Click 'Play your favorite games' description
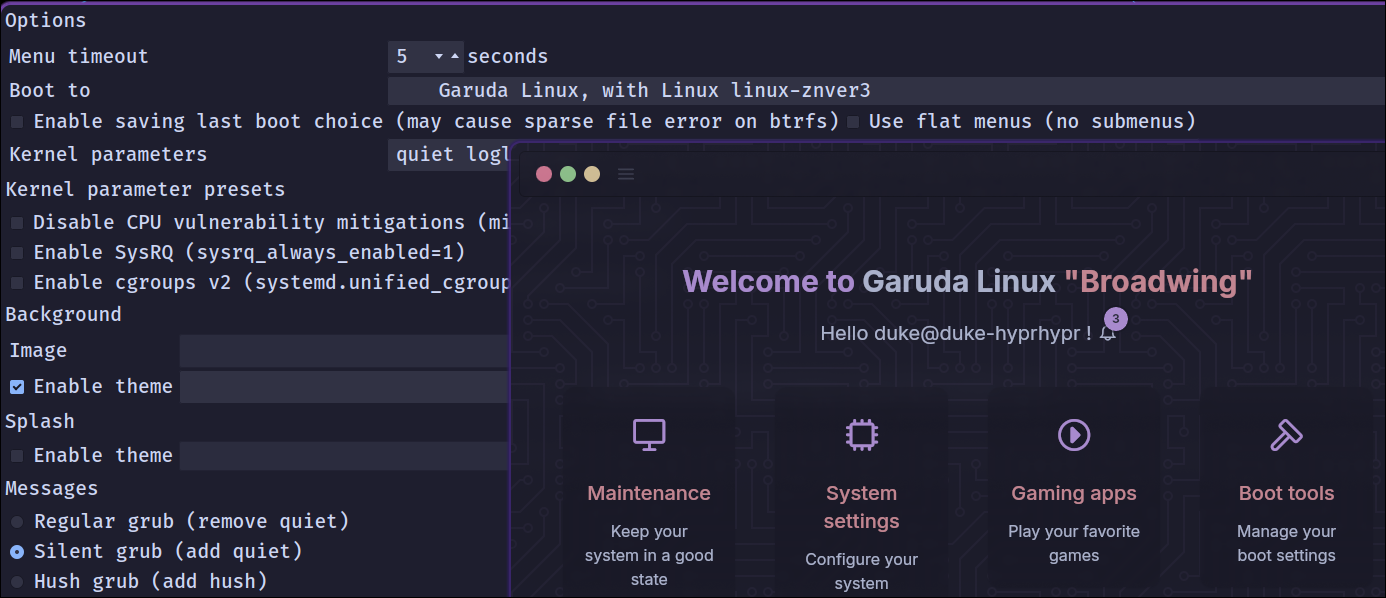Screen dimensions: 1386x598 tap(1074, 543)
